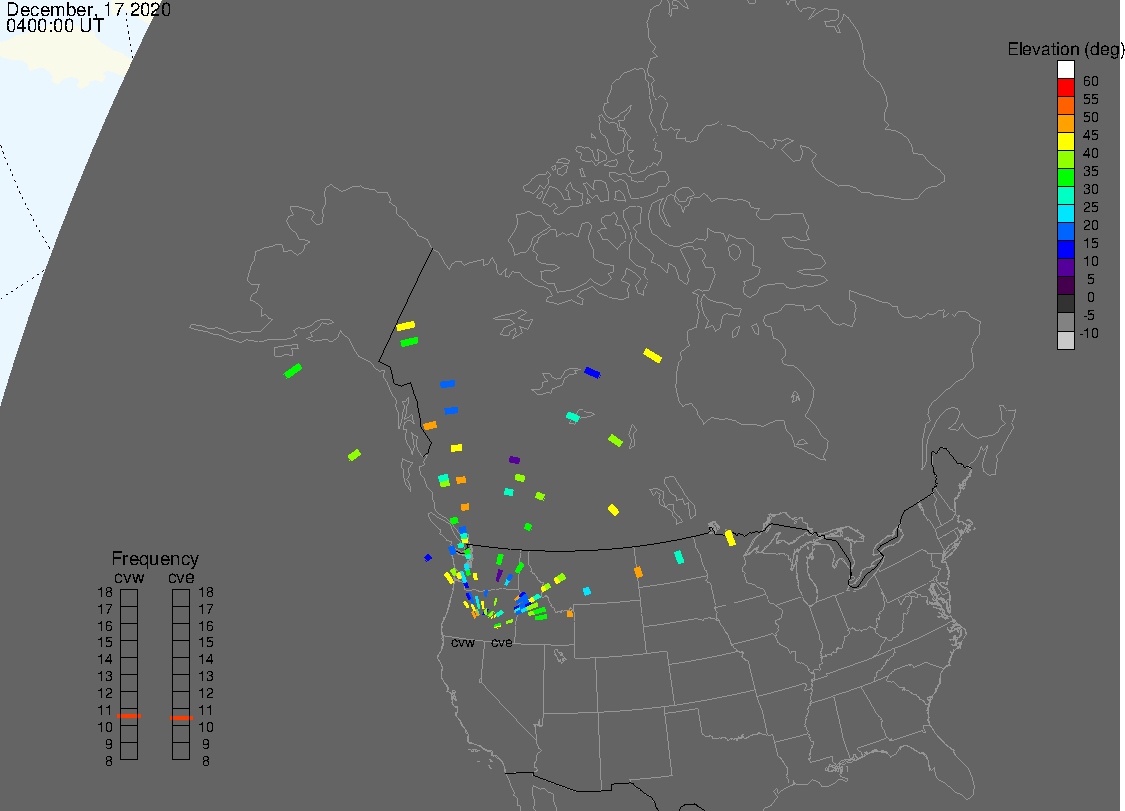
Task: Click the 'cvw' radar label on the map
Action: click(463, 642)
